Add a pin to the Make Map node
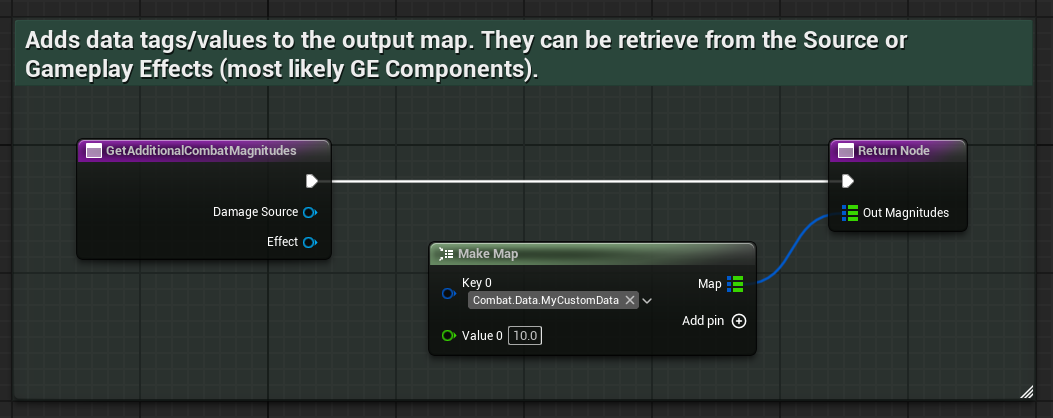The width and height of the screenshot is (1053, 418). (x=739, y=321)
